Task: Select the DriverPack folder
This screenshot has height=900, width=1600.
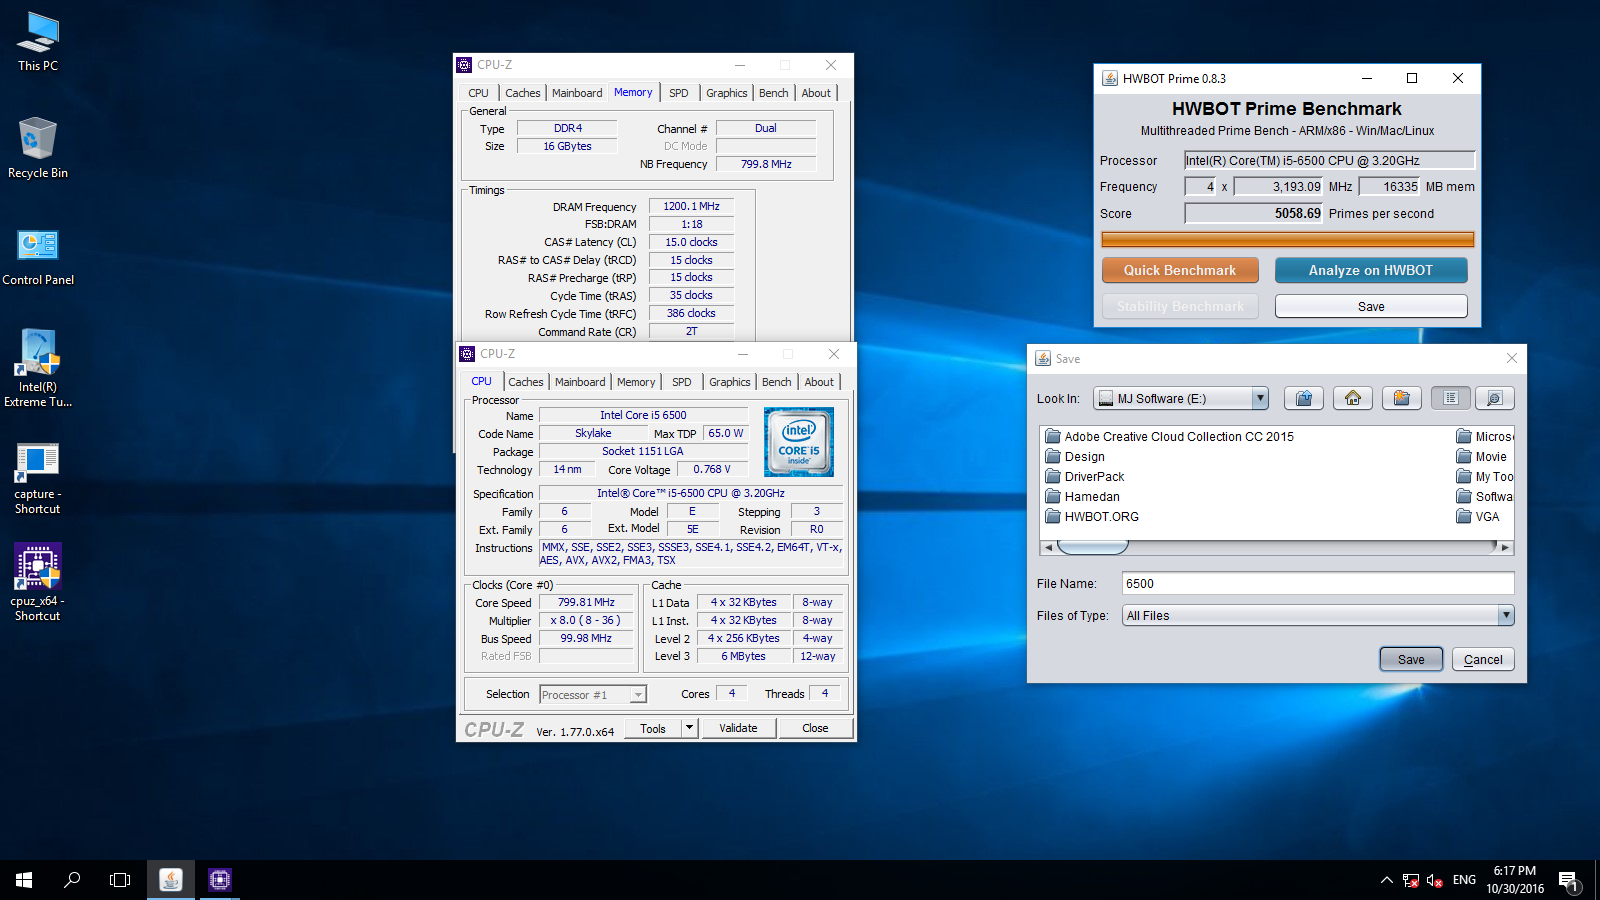Action: point(1085,476)
